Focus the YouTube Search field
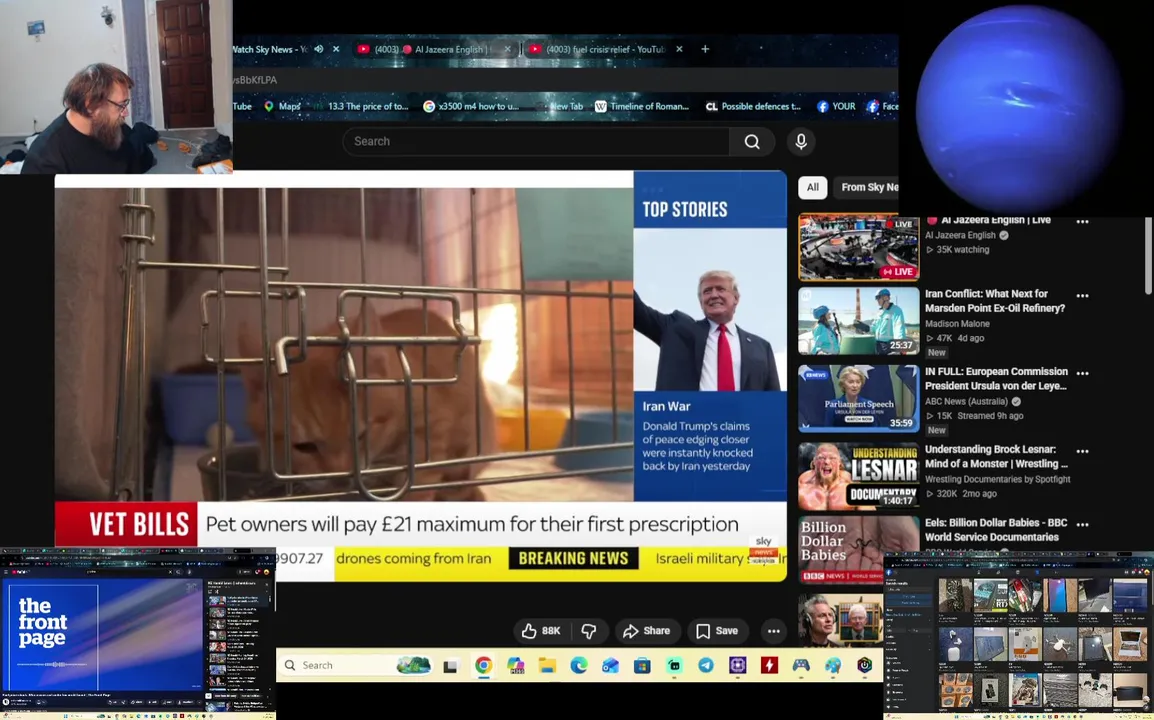This screenshot has height=720, width=1154. [x=536, y=141]
